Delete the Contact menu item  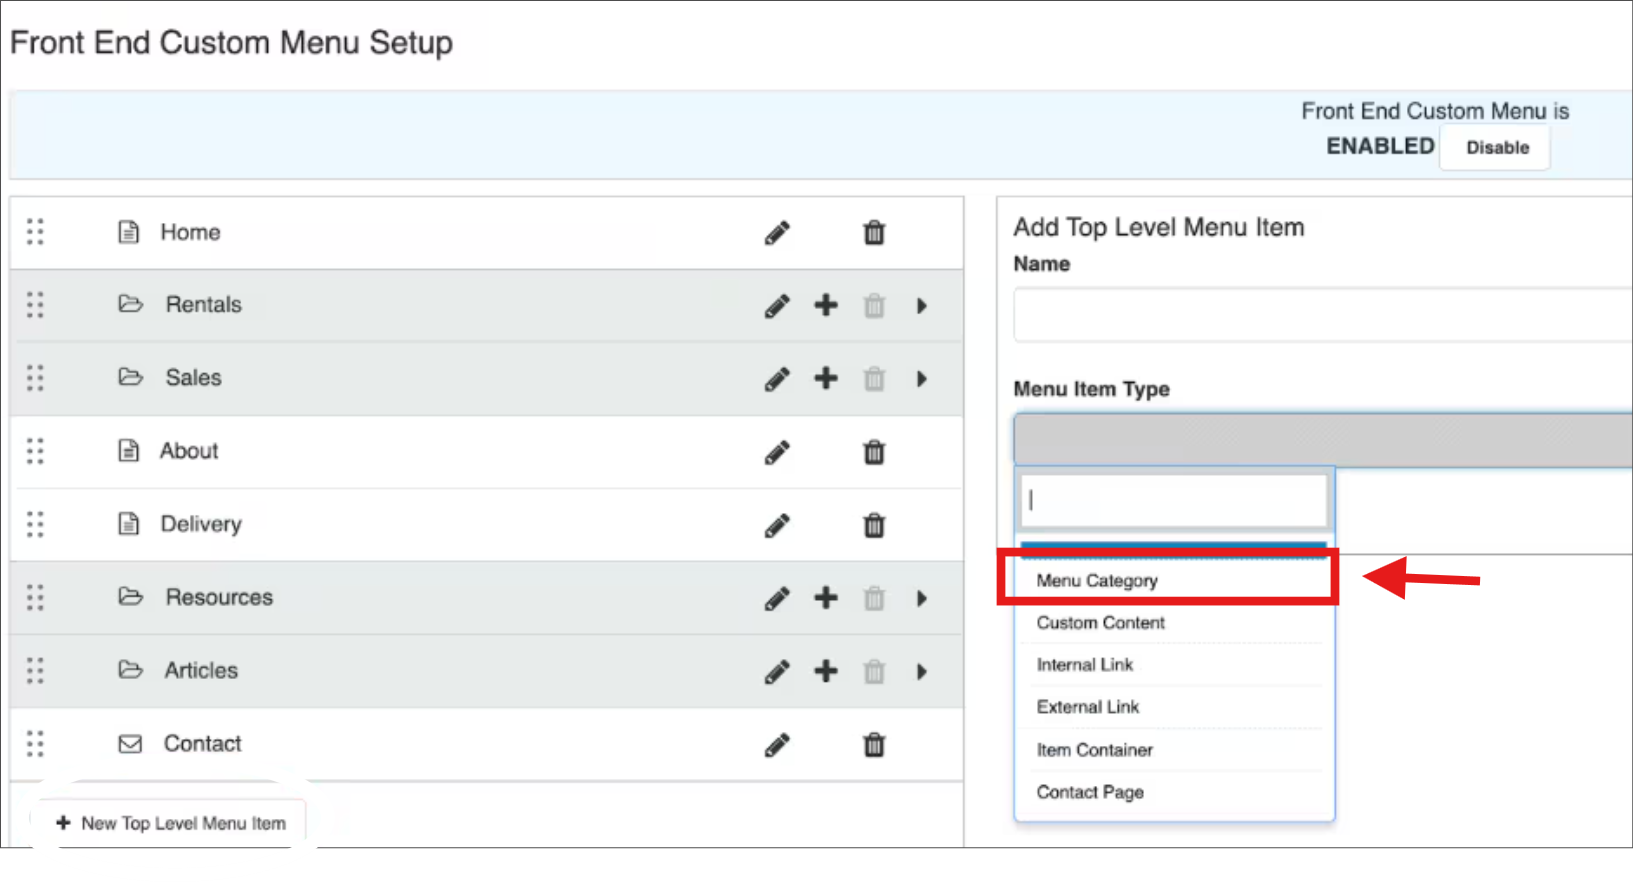[874, 745]
